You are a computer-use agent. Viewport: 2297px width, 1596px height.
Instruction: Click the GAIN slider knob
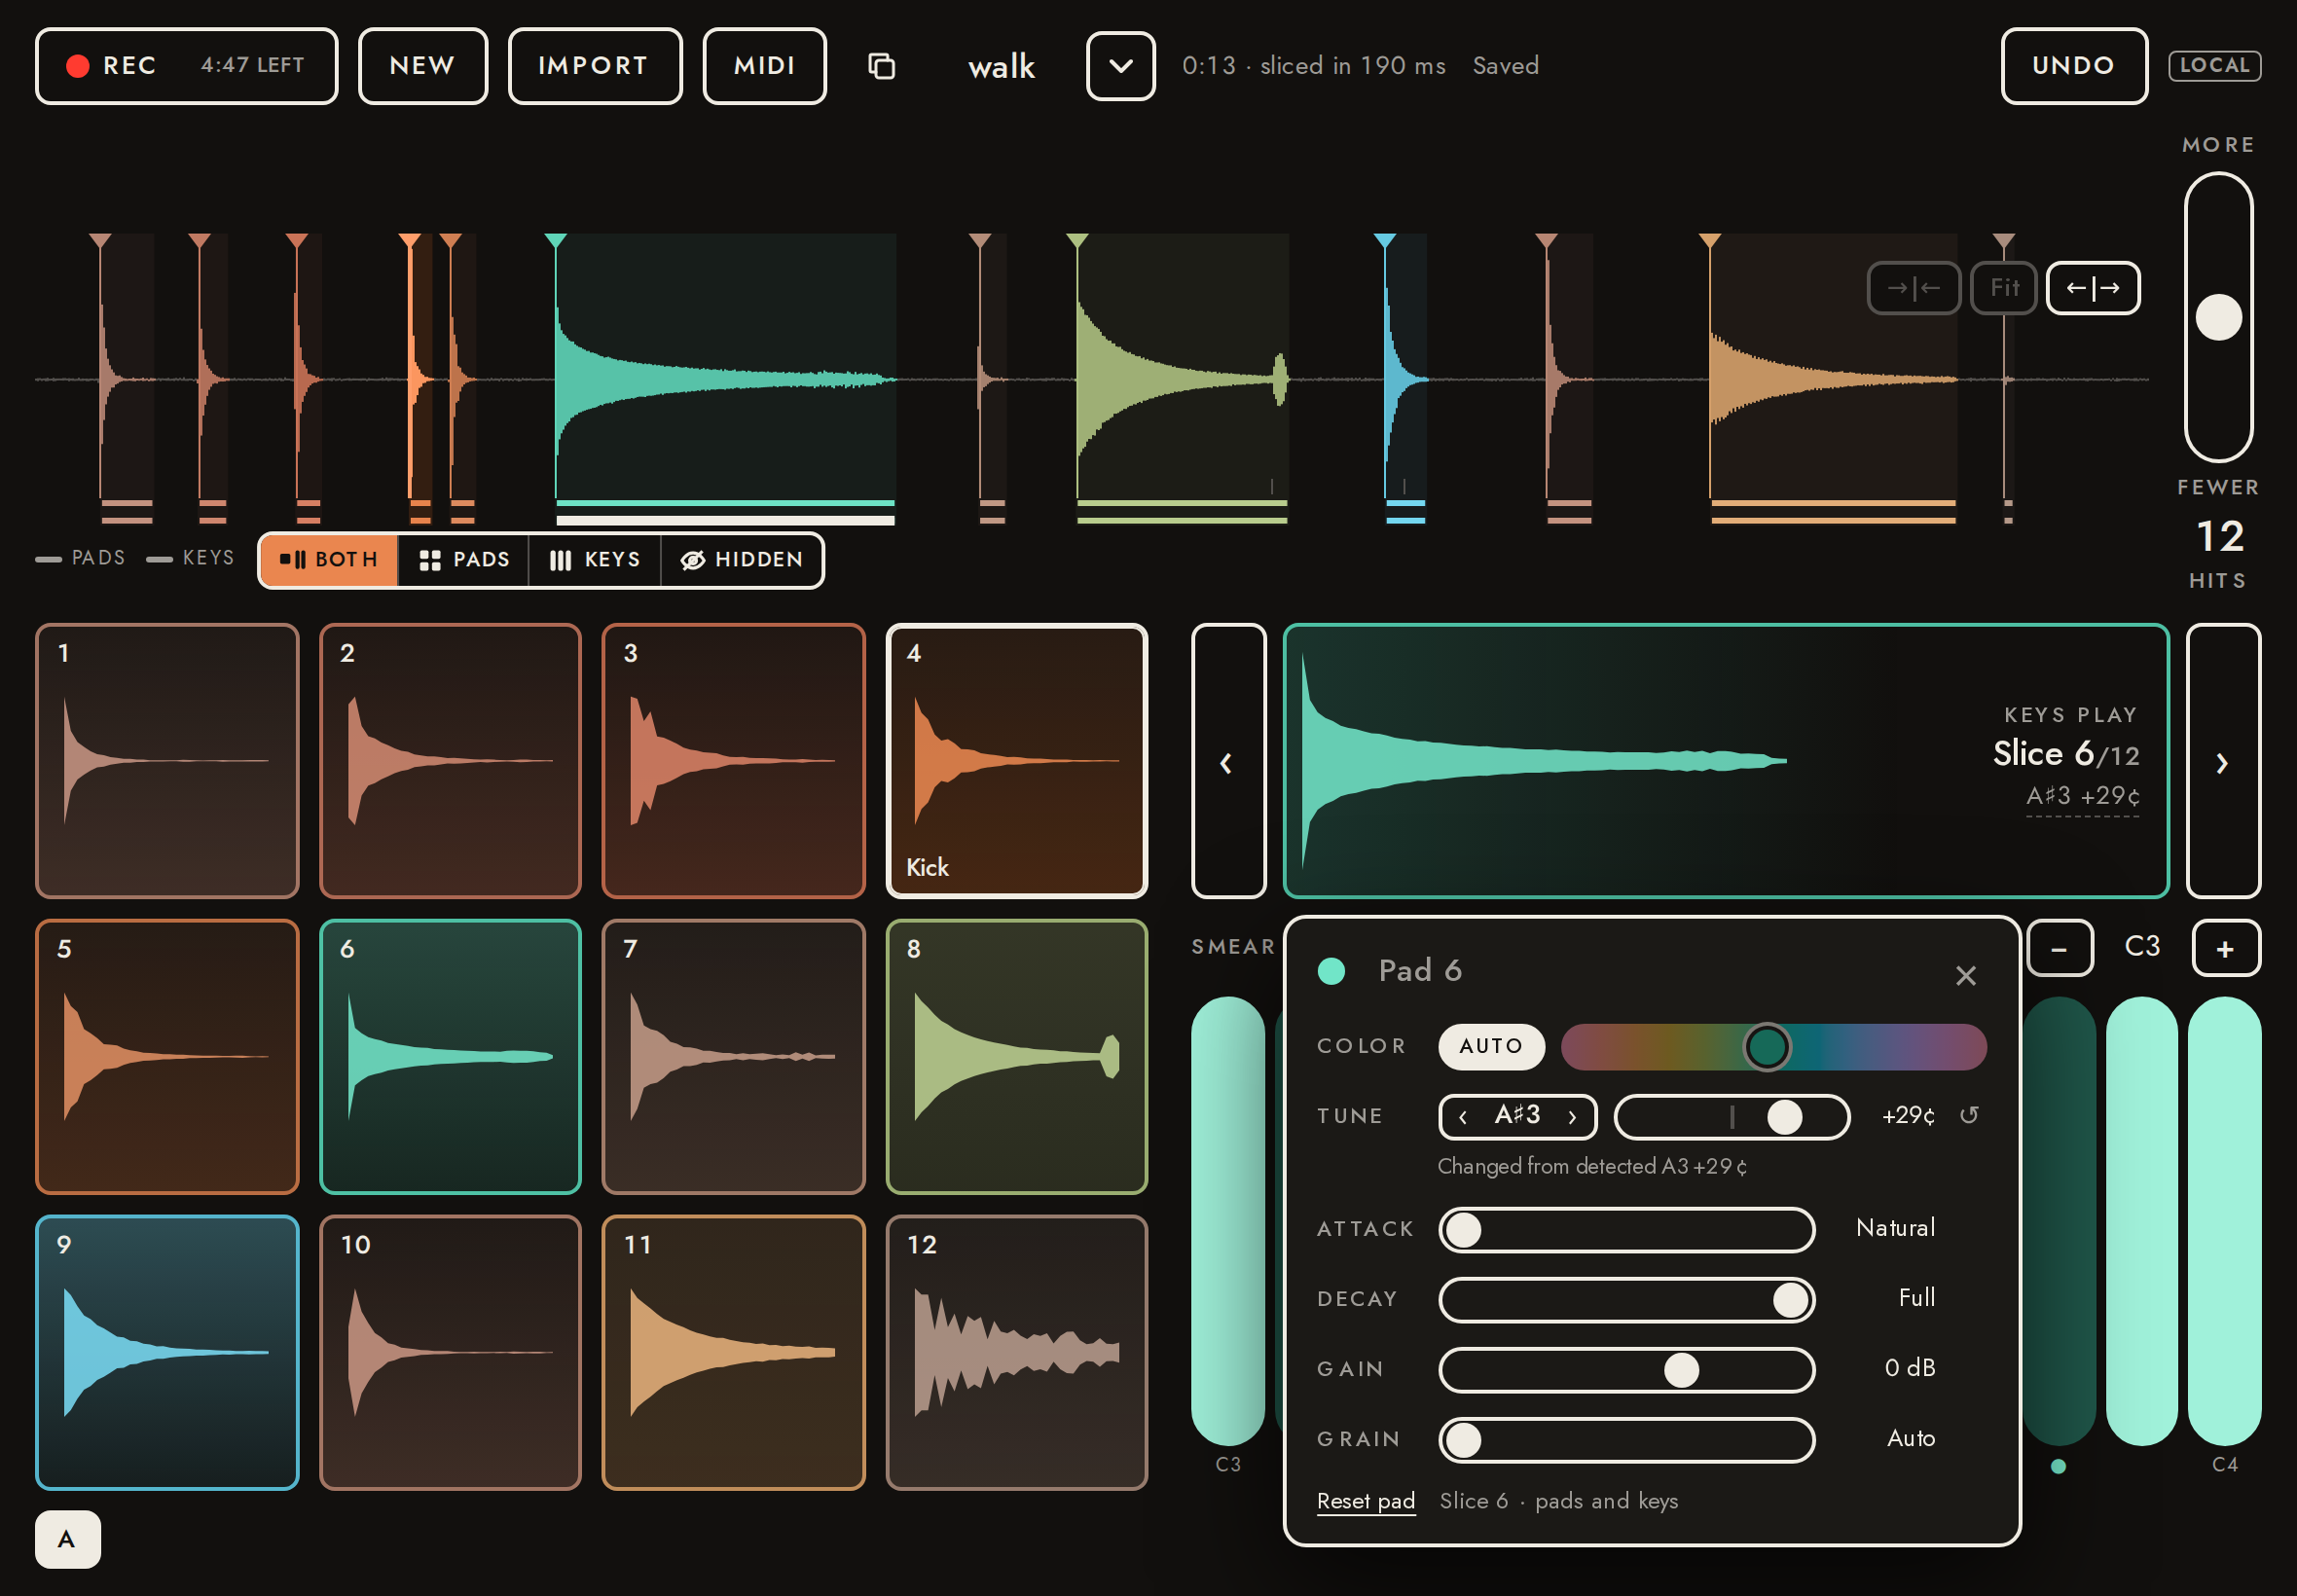click(x=1681, y=1370)
